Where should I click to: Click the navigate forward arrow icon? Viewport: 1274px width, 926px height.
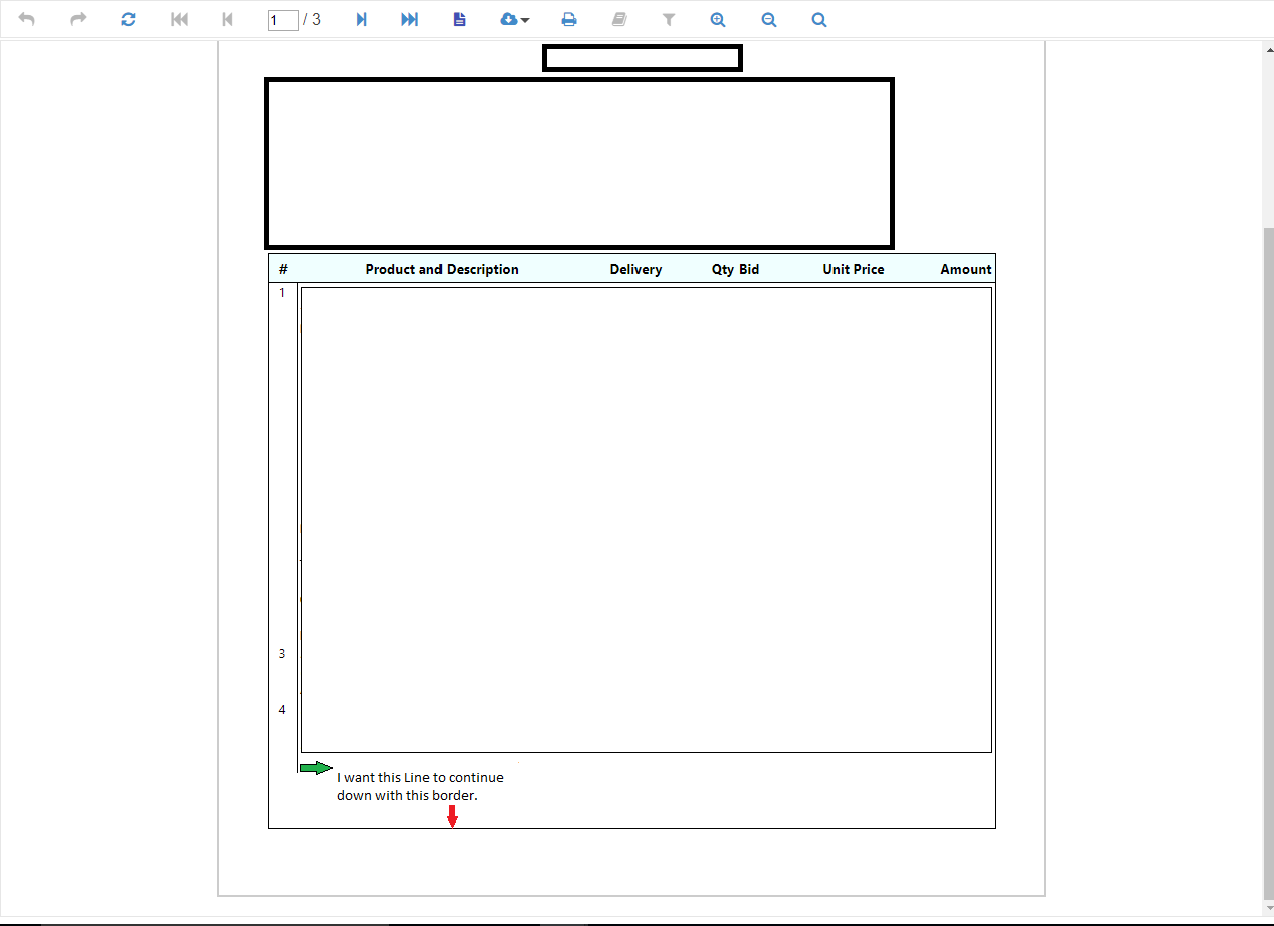(78, 20)
